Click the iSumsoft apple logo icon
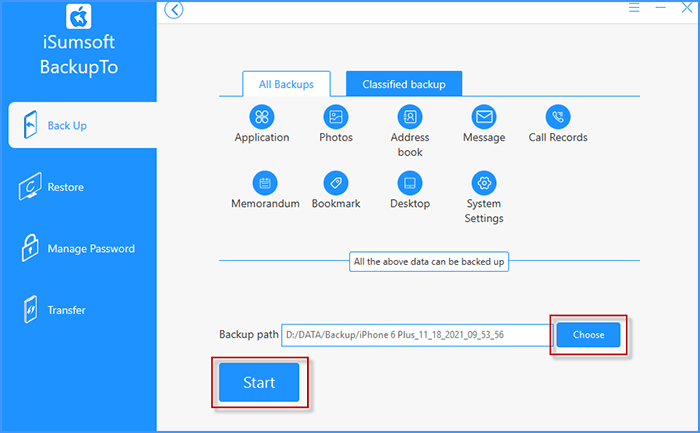This screenshot has height=433, width=700. (79, 16)
